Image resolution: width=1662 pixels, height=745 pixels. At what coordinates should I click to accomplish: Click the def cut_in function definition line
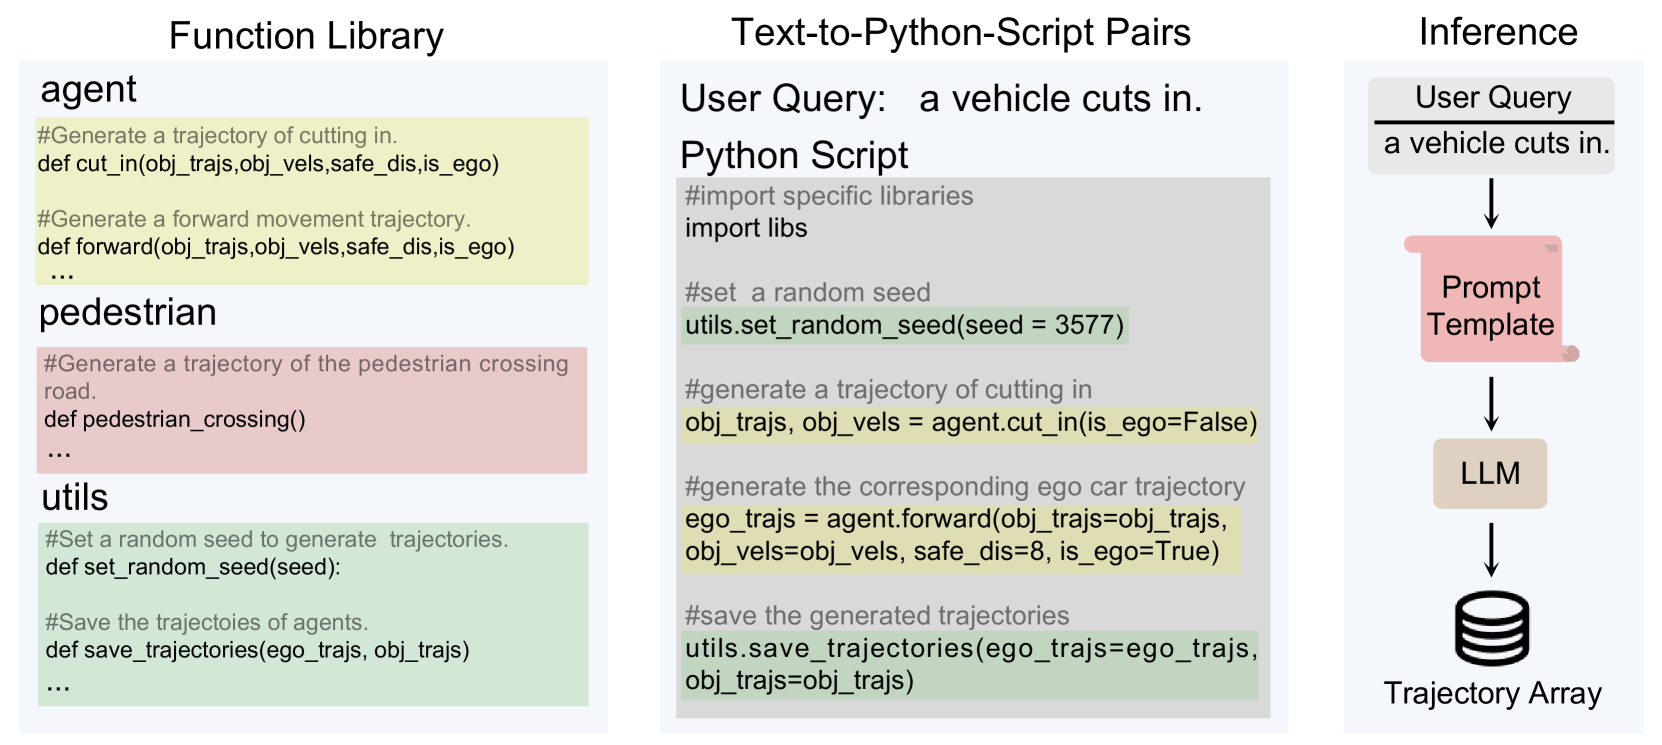point(268,164)
